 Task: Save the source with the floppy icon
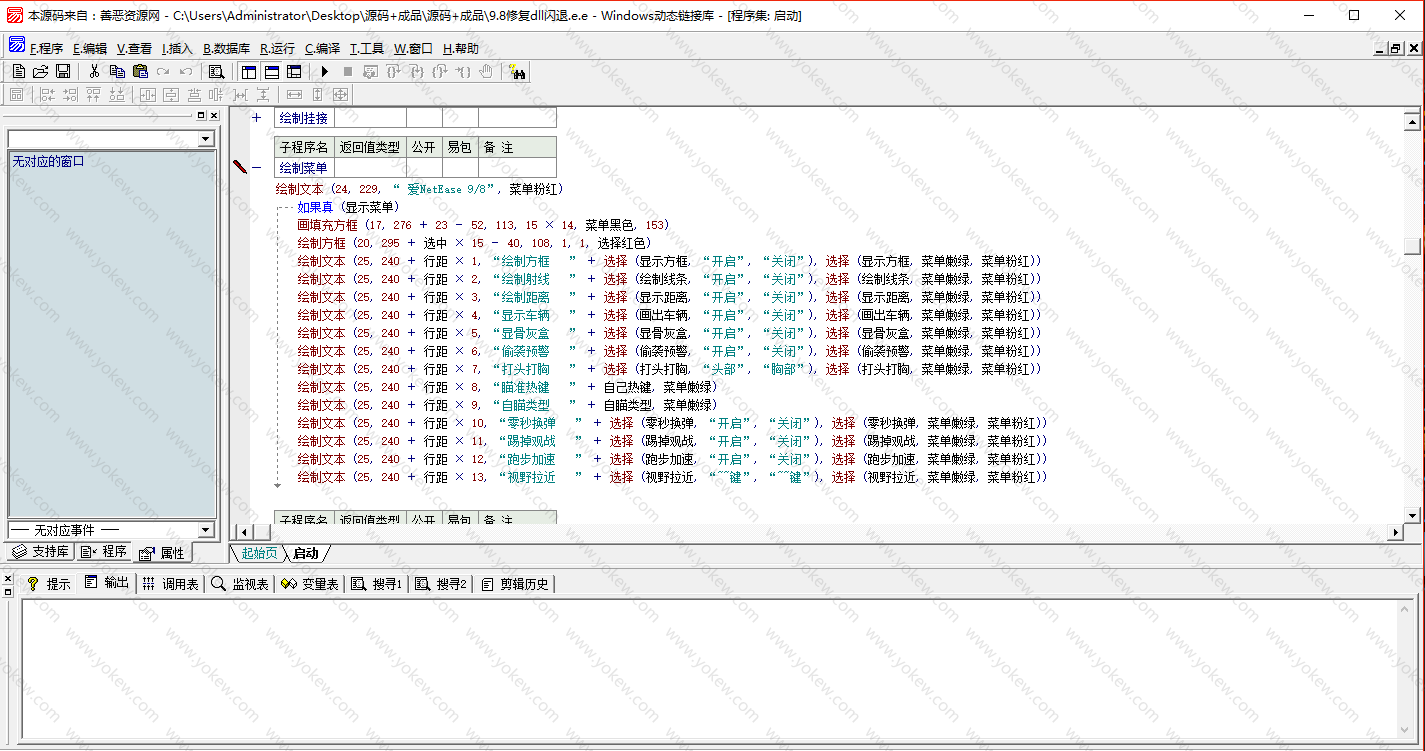point(62,71)
